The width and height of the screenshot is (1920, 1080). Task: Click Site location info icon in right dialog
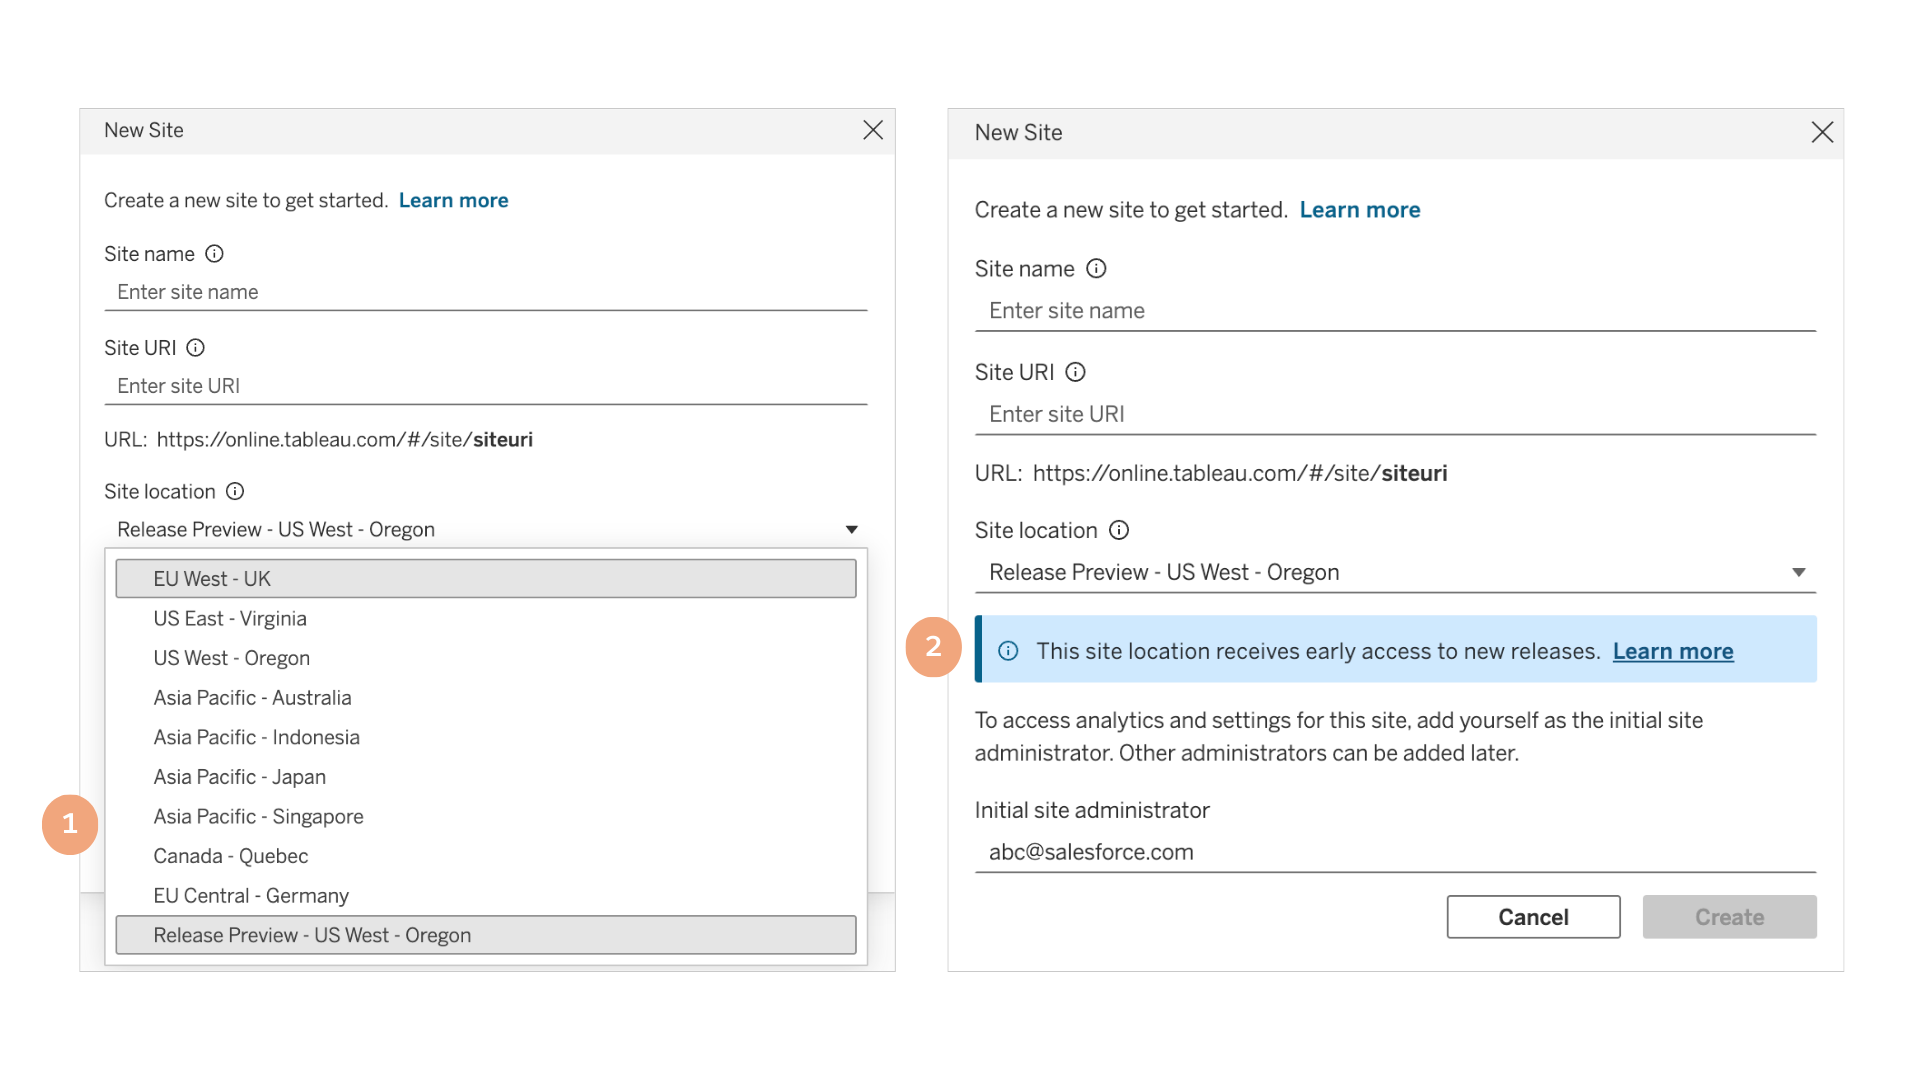[1119, 531]
